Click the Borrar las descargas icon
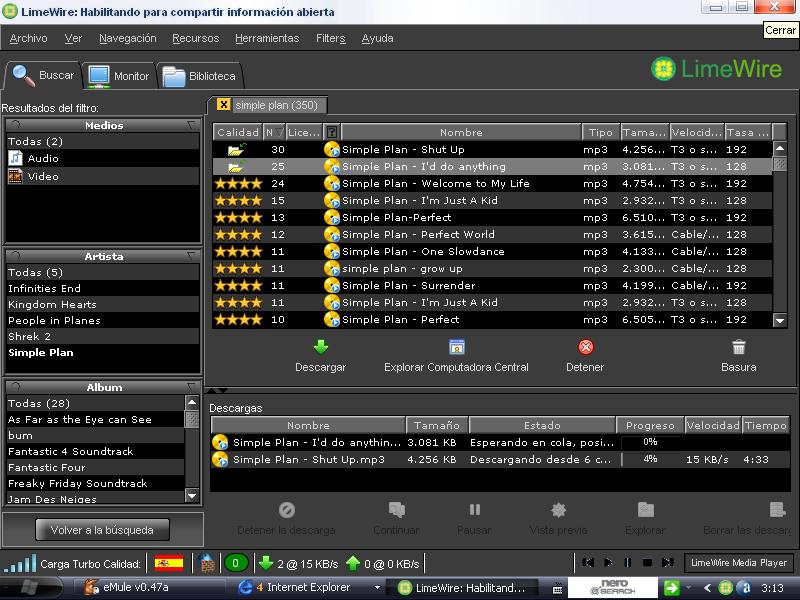 pyautogui.click(x=777, y=510)
